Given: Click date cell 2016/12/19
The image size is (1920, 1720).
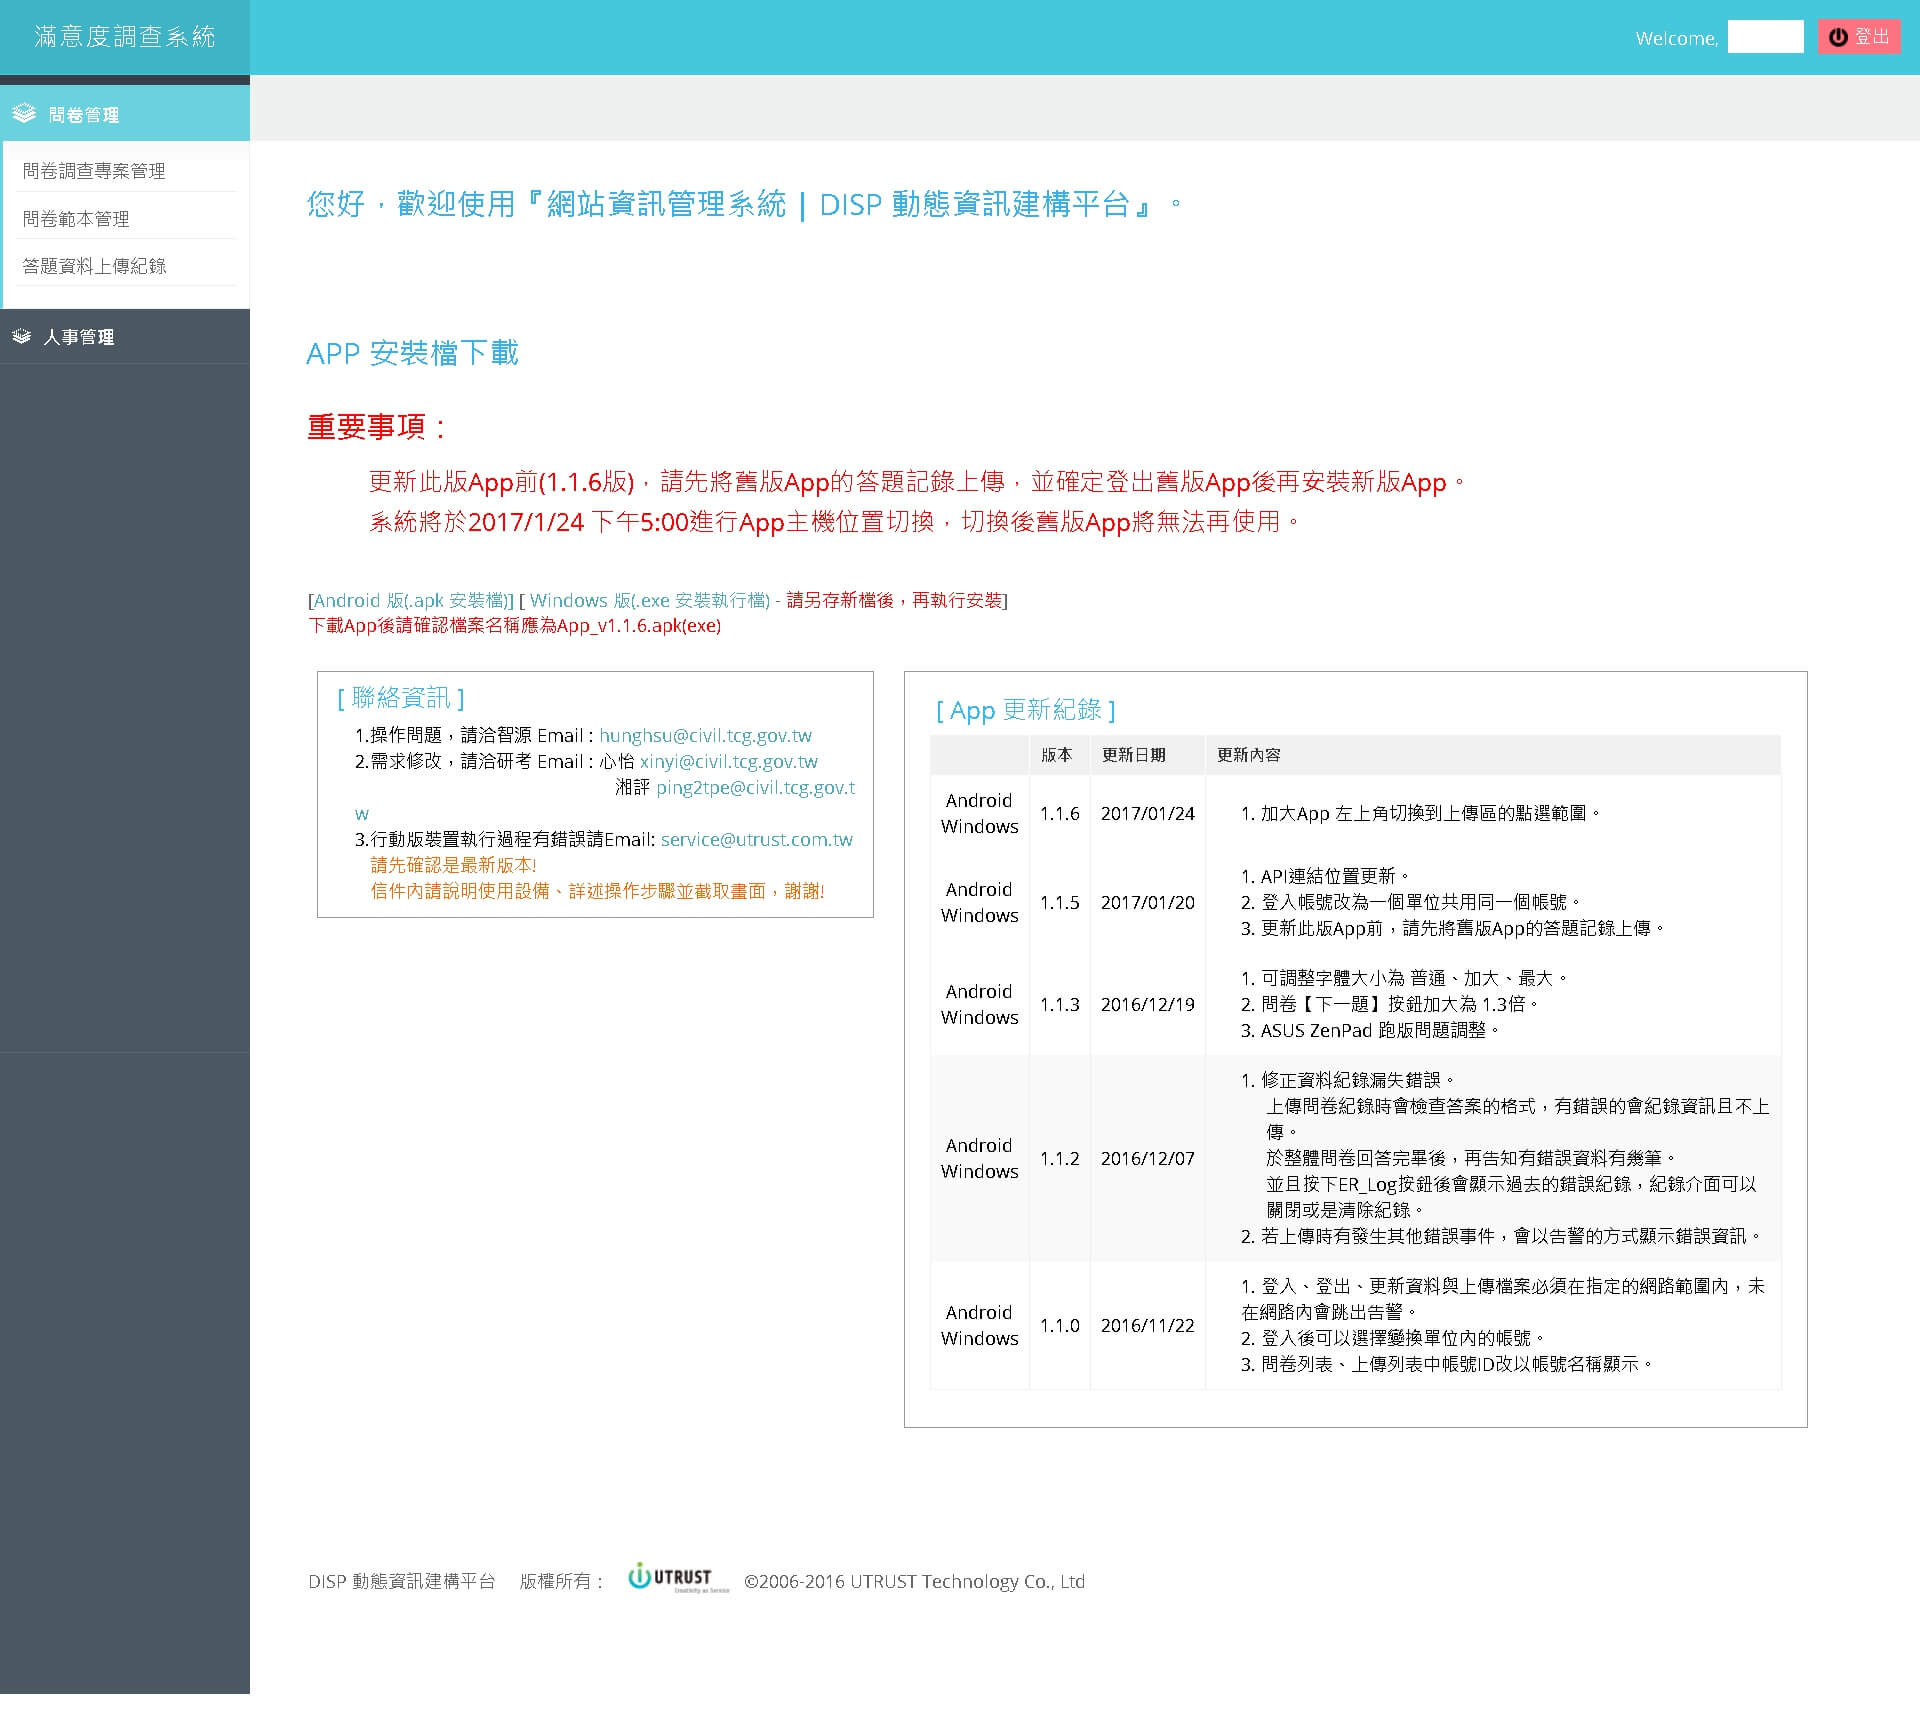Looking at the screenshot, I should (x=1148, y=1005).
